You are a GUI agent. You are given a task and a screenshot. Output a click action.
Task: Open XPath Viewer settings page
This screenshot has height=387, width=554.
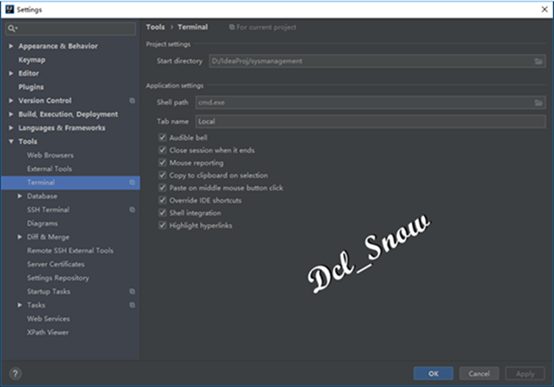[x=48, y=332]
